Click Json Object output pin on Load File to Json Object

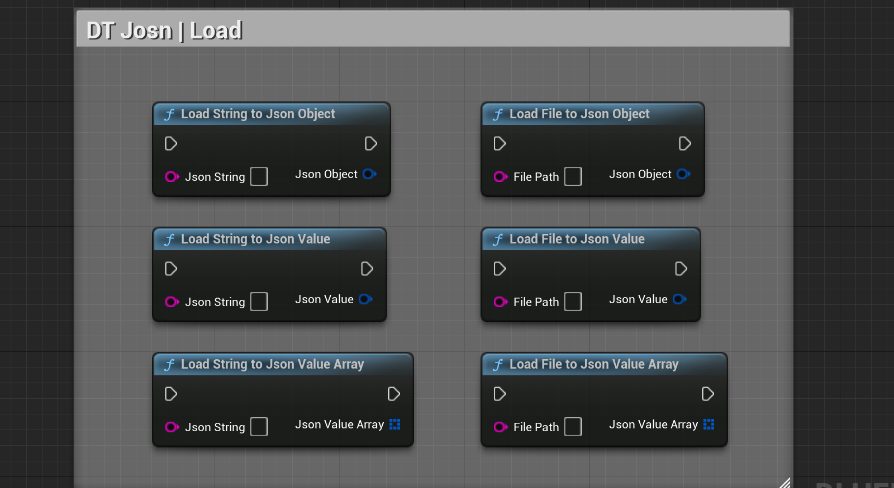pyautogui.click(x=683, y=174)
